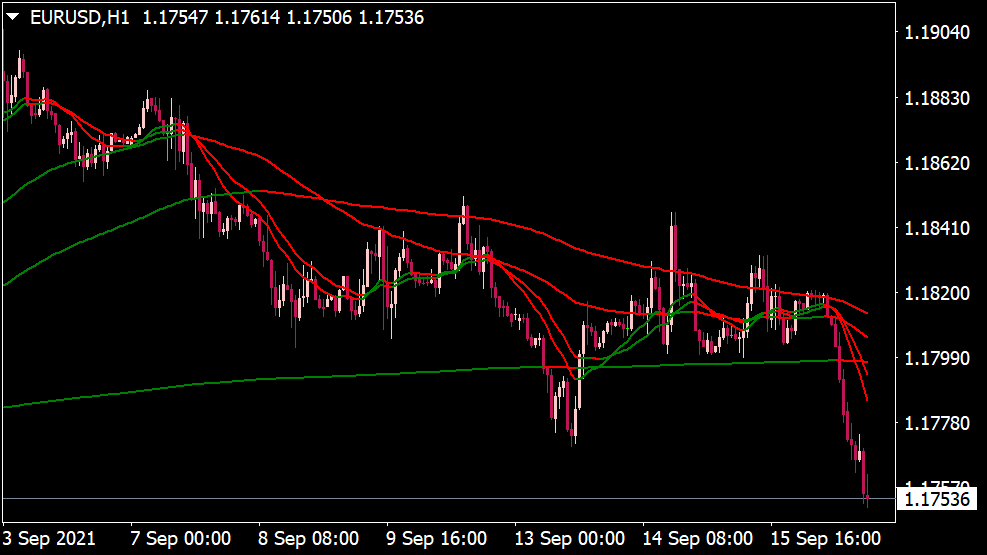
Task: Select the price scale label 1.18200
Action: 937,294
